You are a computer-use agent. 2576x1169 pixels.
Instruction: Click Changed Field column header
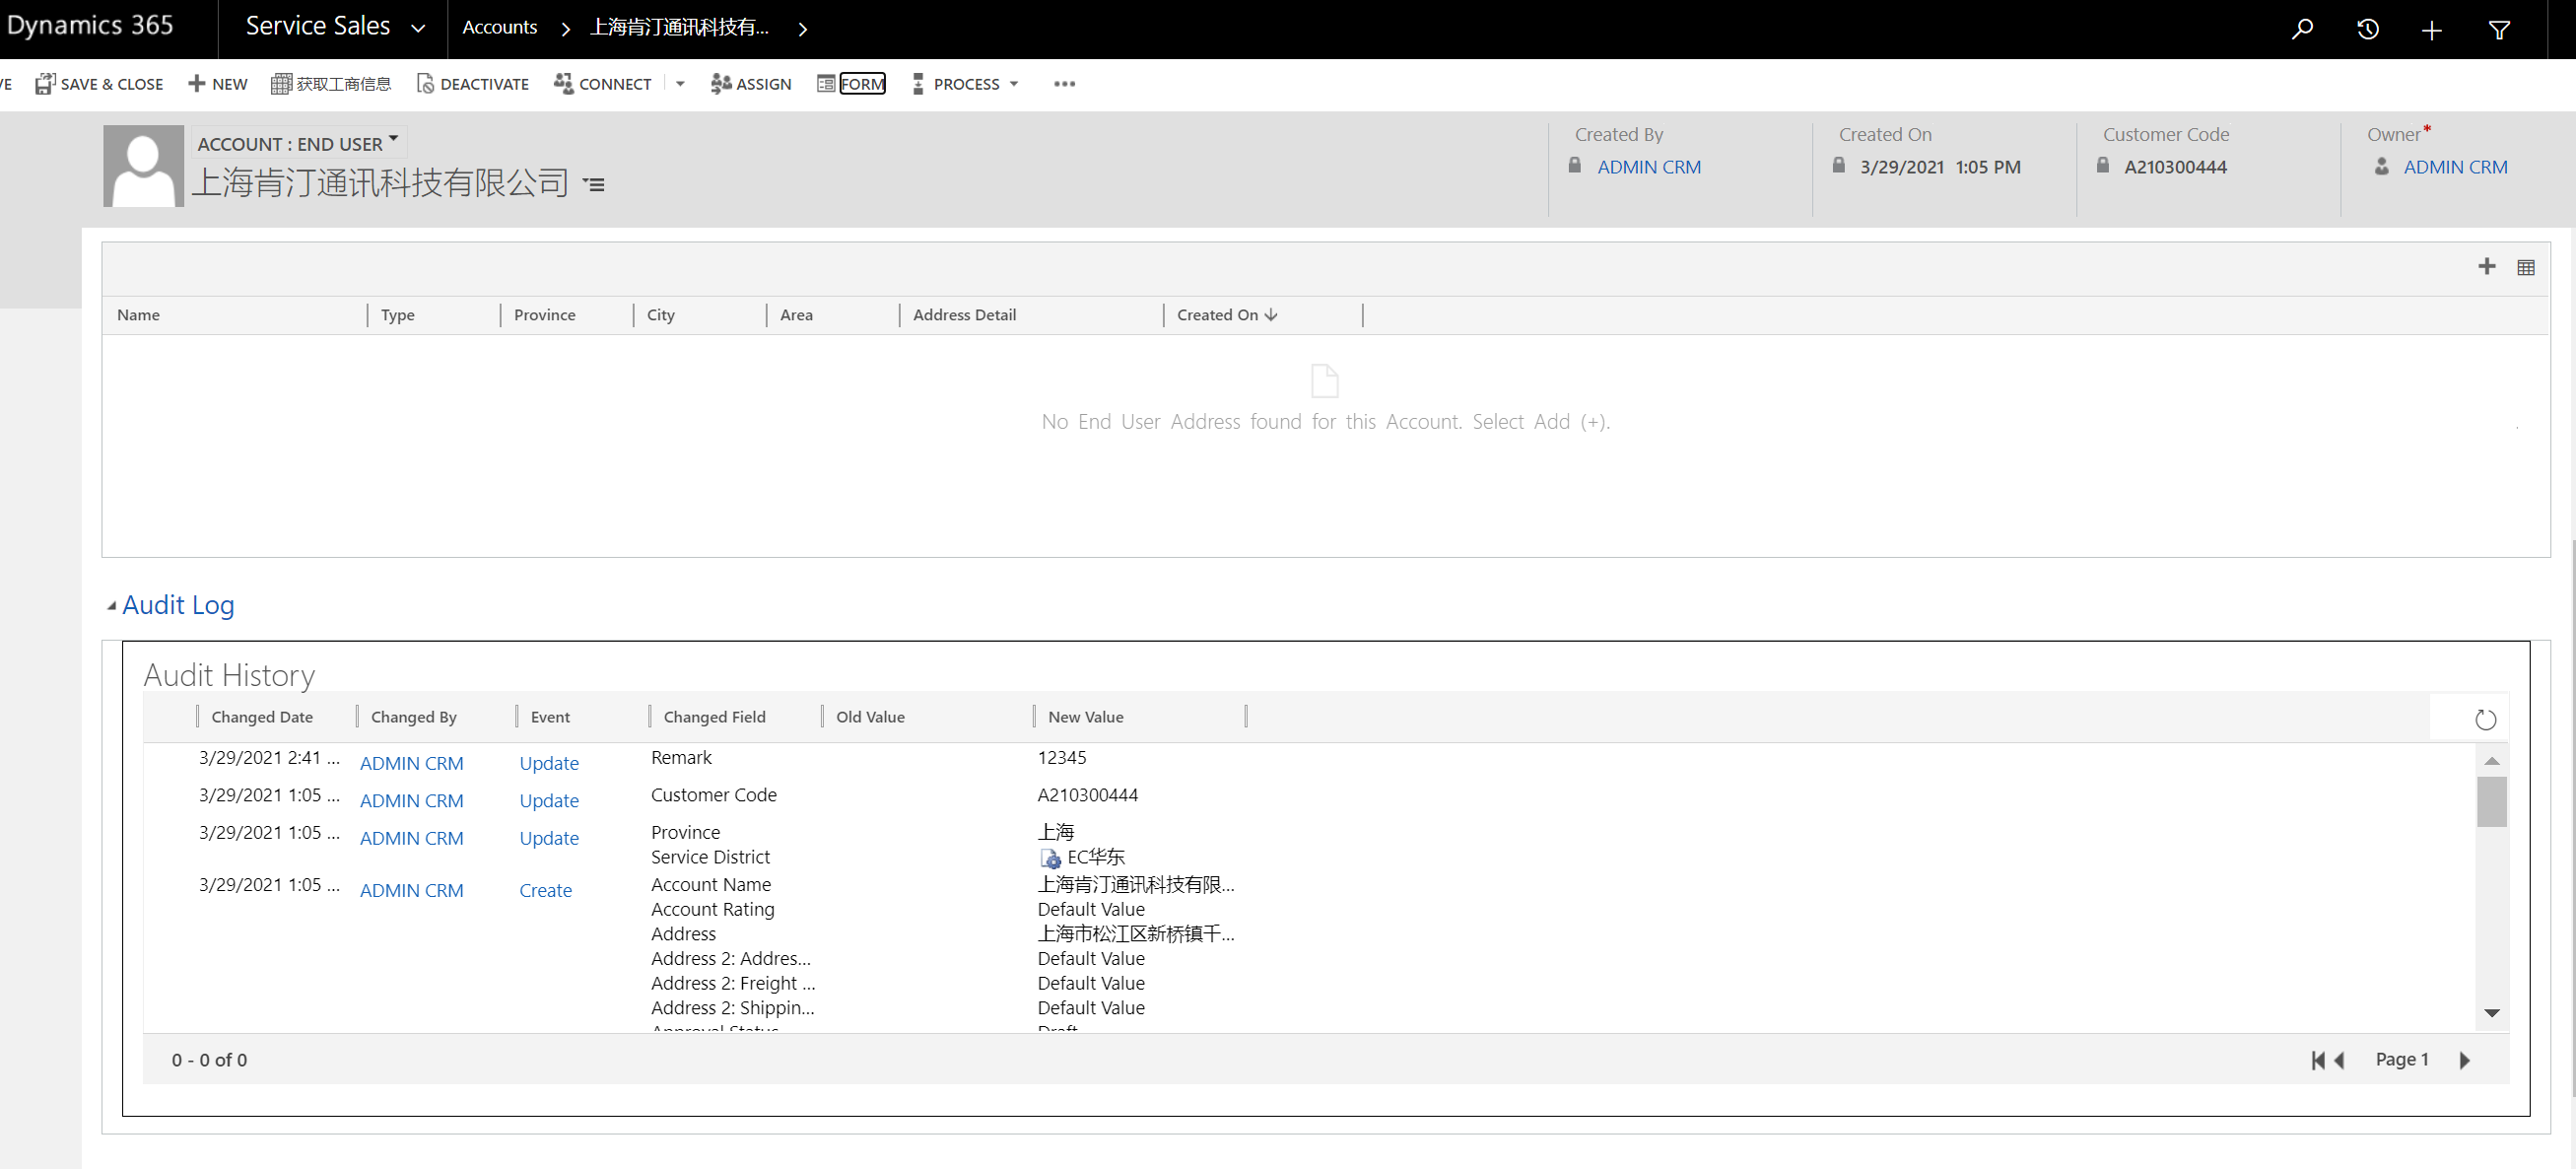pyautogui.click(x=714, y=717)
